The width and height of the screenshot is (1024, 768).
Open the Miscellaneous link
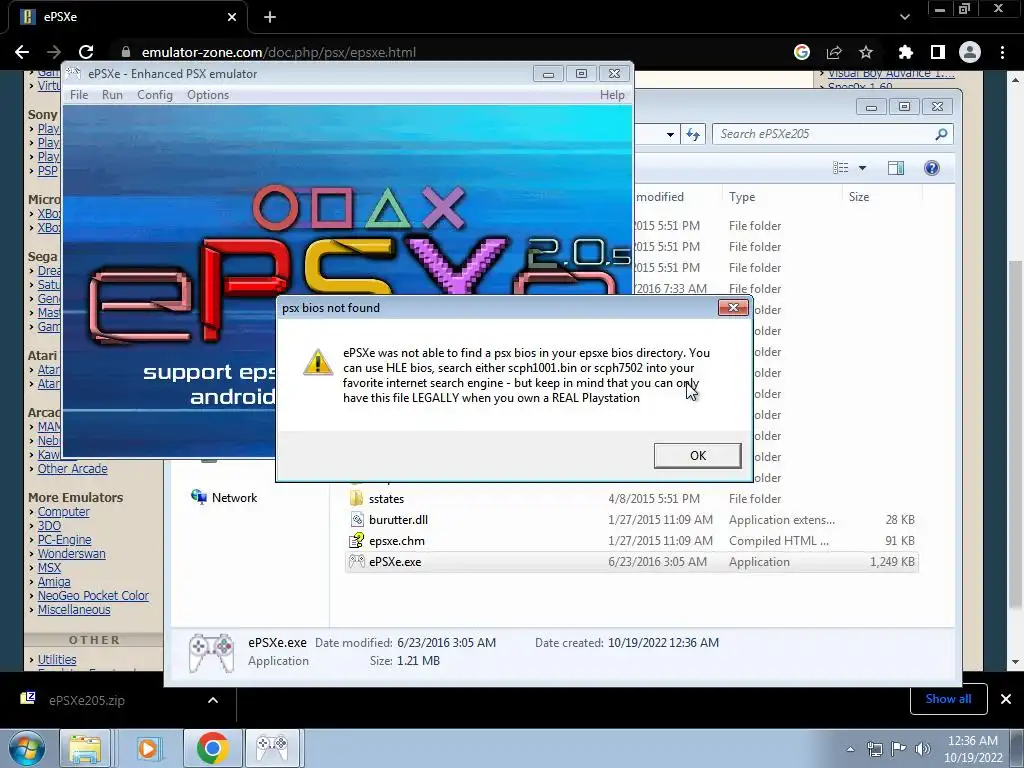74,610
